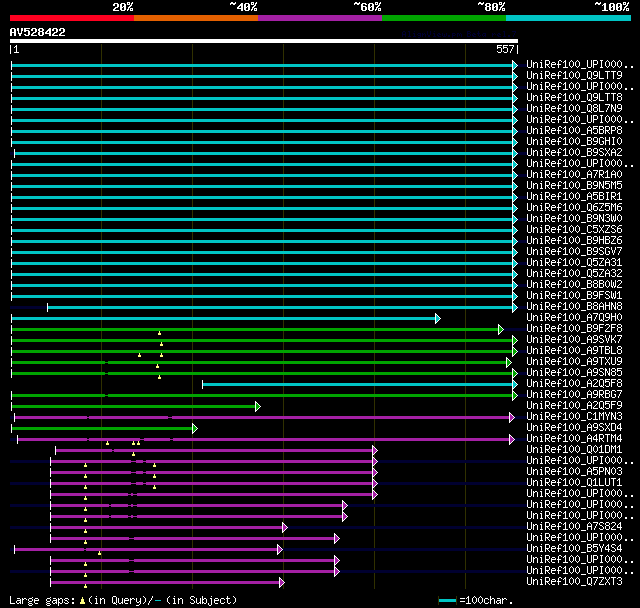
Task: Select the UniRef100_B9N3W0 label
Action: coord(574,219)
